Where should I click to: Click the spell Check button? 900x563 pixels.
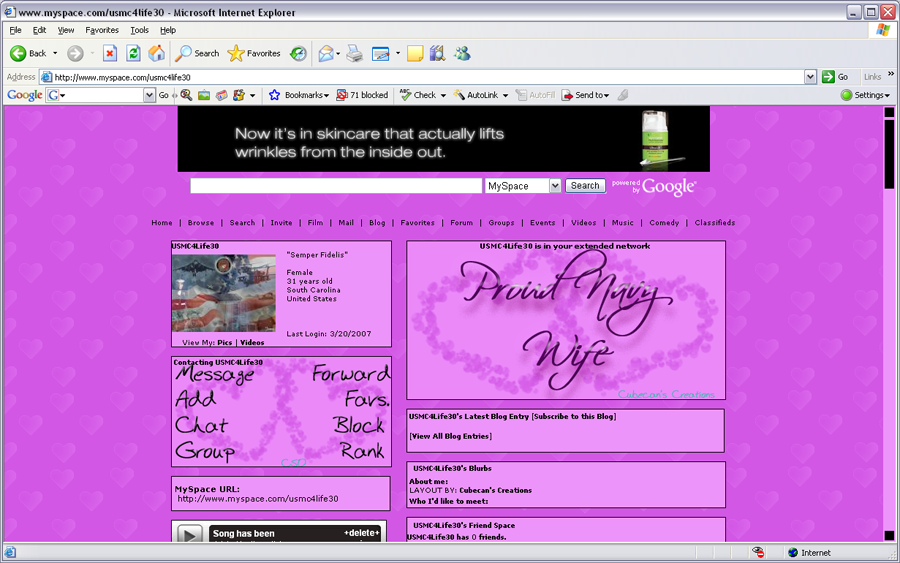tap(418, 95)
